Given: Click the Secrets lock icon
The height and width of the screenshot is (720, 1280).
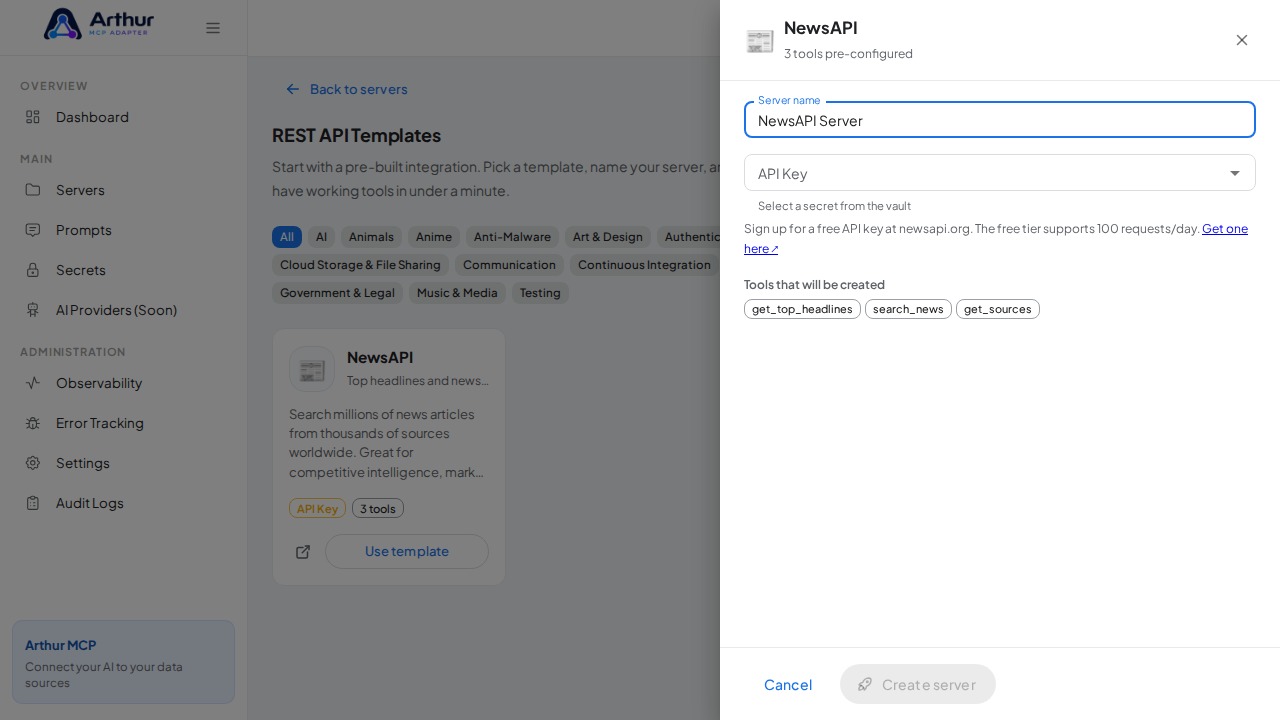Looking at the screenshot, I should 33,270.
